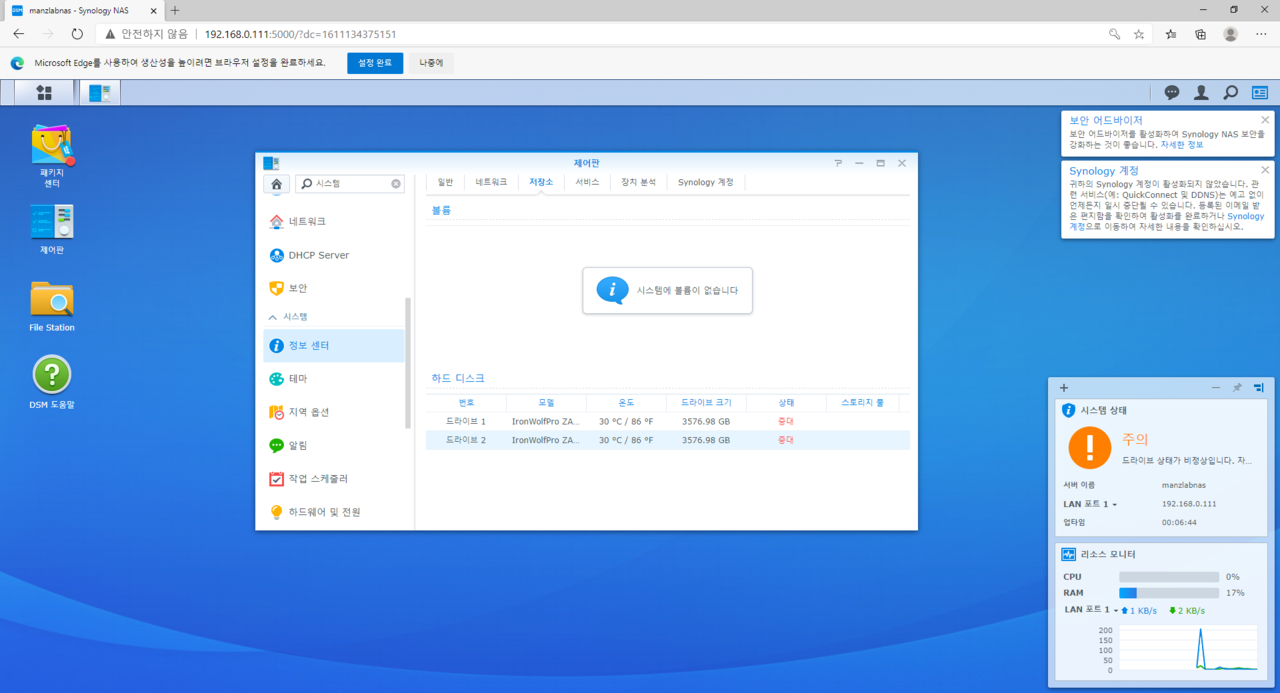
Task: Open account options via the person icon
Action: [x=1200, y=92]
